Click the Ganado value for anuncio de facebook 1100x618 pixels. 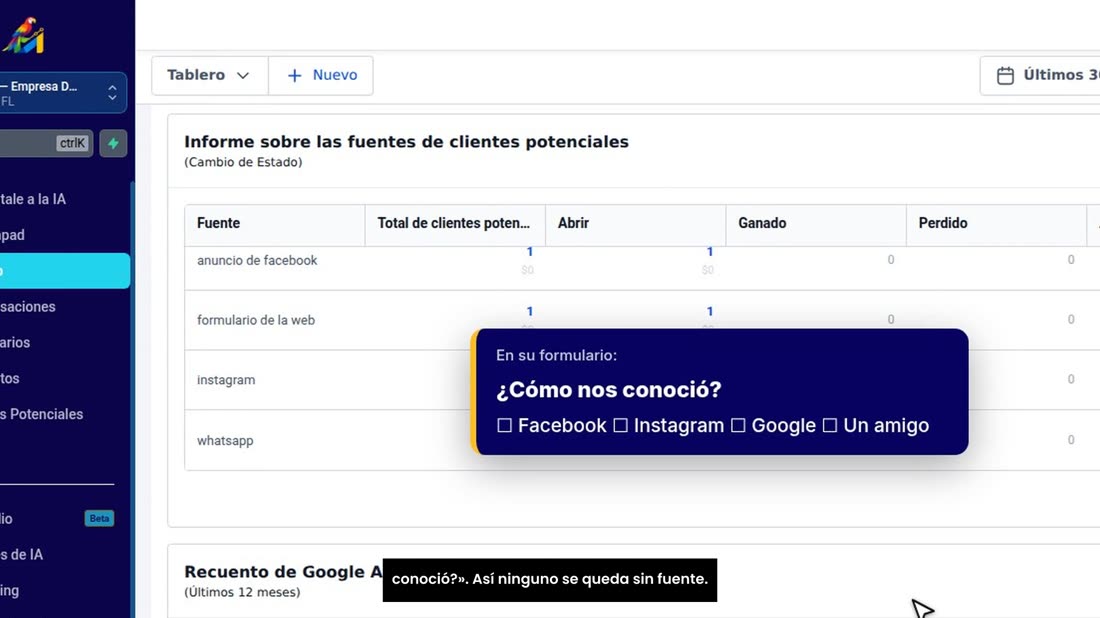tap(891, 260)
